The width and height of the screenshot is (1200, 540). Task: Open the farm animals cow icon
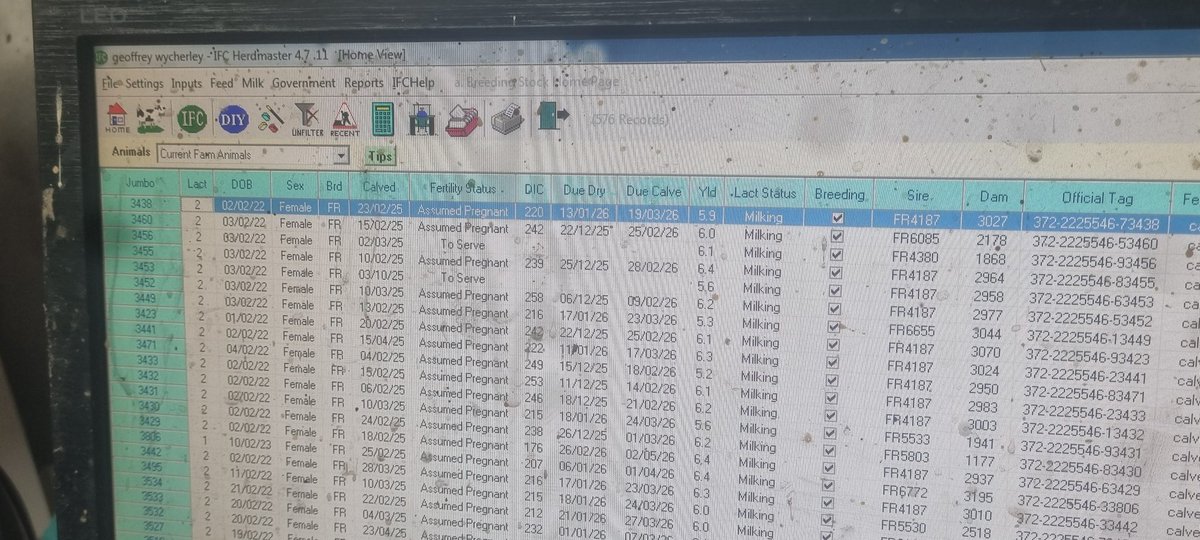(151, 119)
